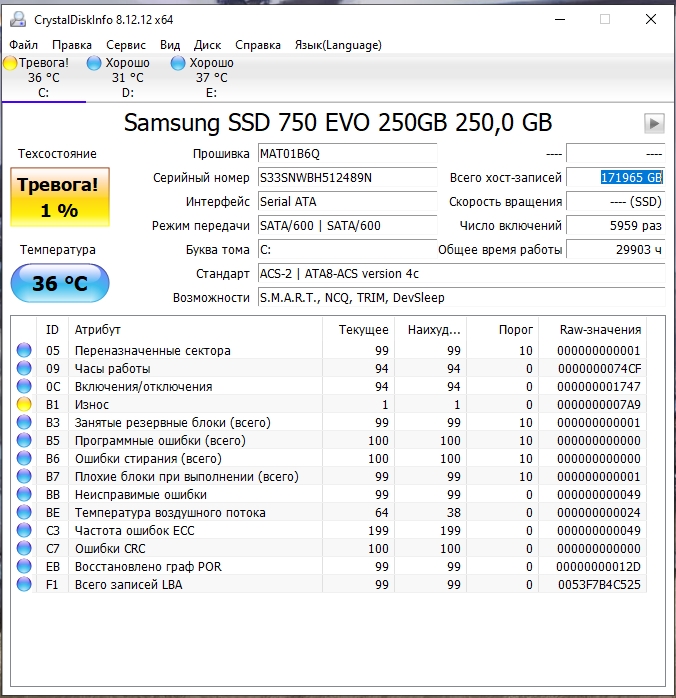Image resolution: width=676 pixels, height=698 pixels.
Task: Select disk E: at 37 °C
Action: 211,77
